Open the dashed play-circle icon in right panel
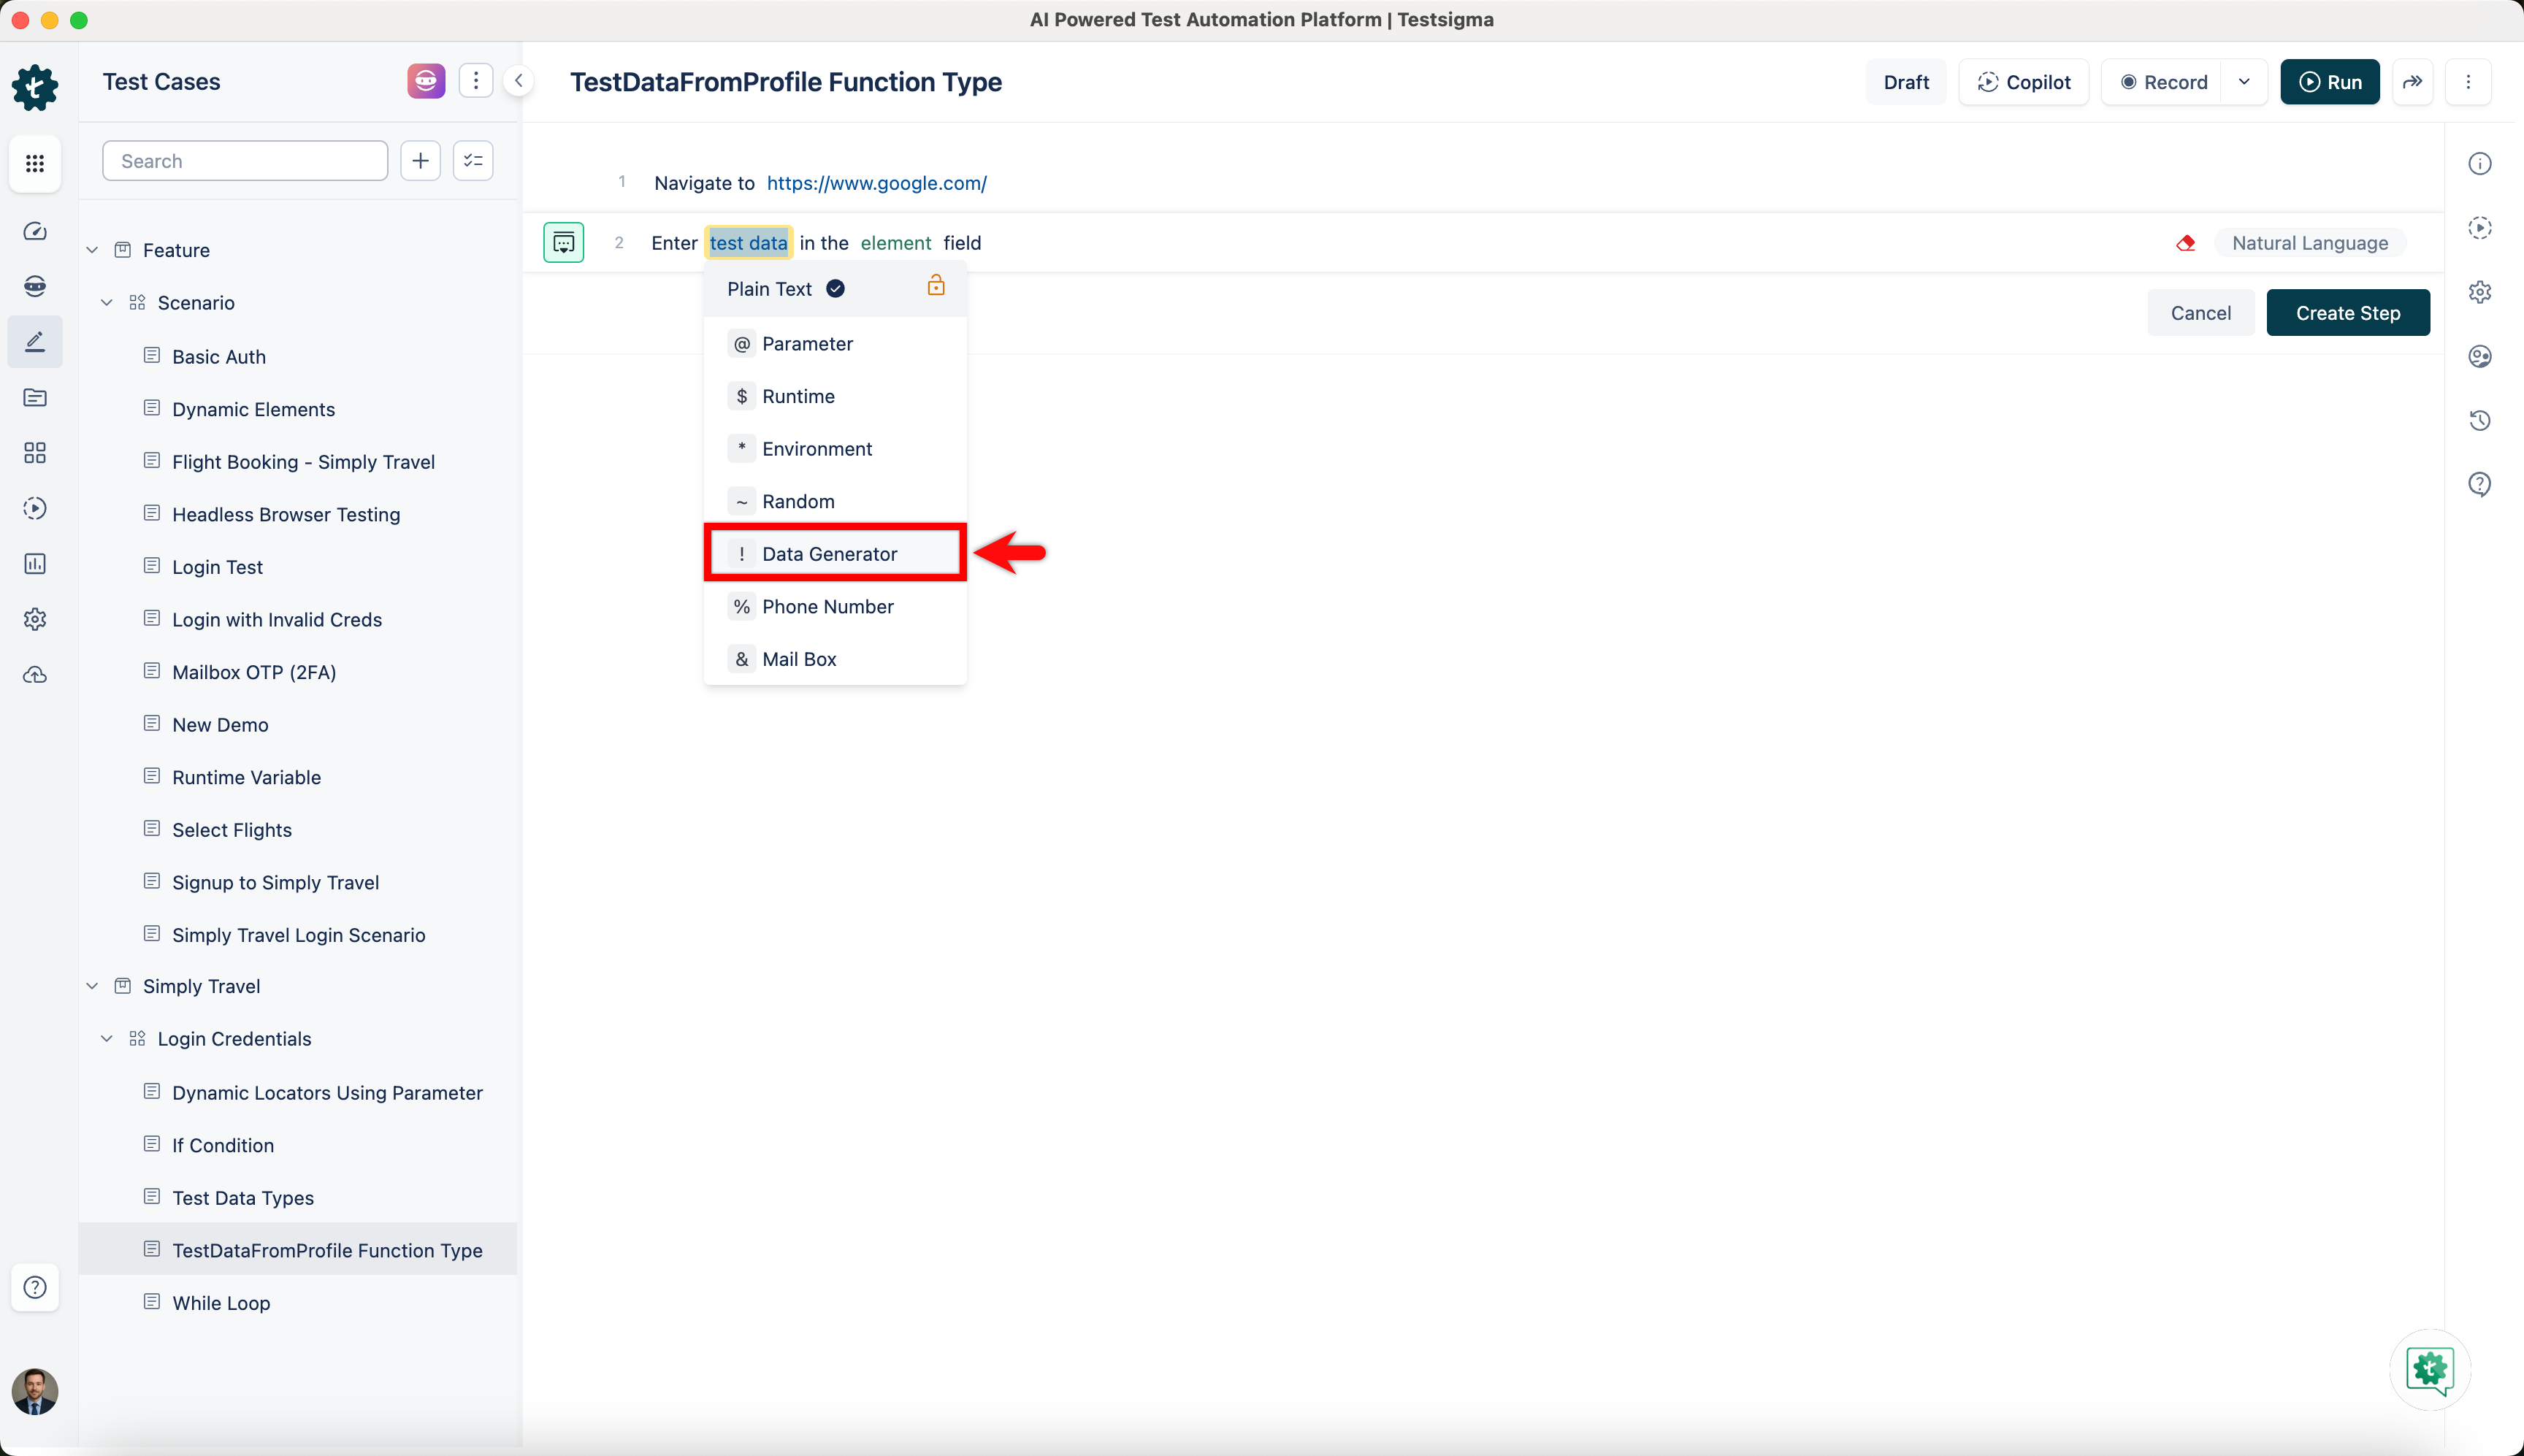This screenshot has width=2524, height=1456. click(2480, 228)
